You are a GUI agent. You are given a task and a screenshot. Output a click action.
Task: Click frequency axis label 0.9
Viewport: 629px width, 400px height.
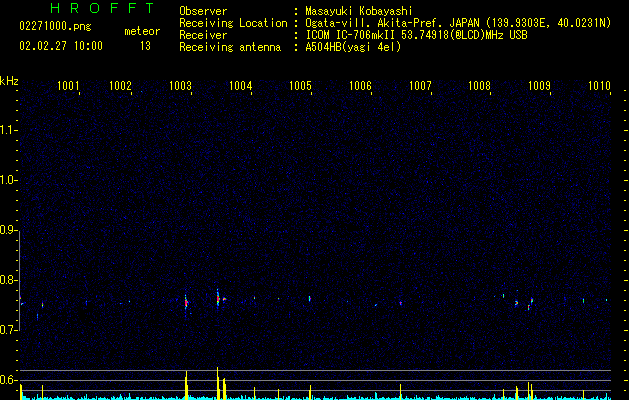(x=8, y=230)
